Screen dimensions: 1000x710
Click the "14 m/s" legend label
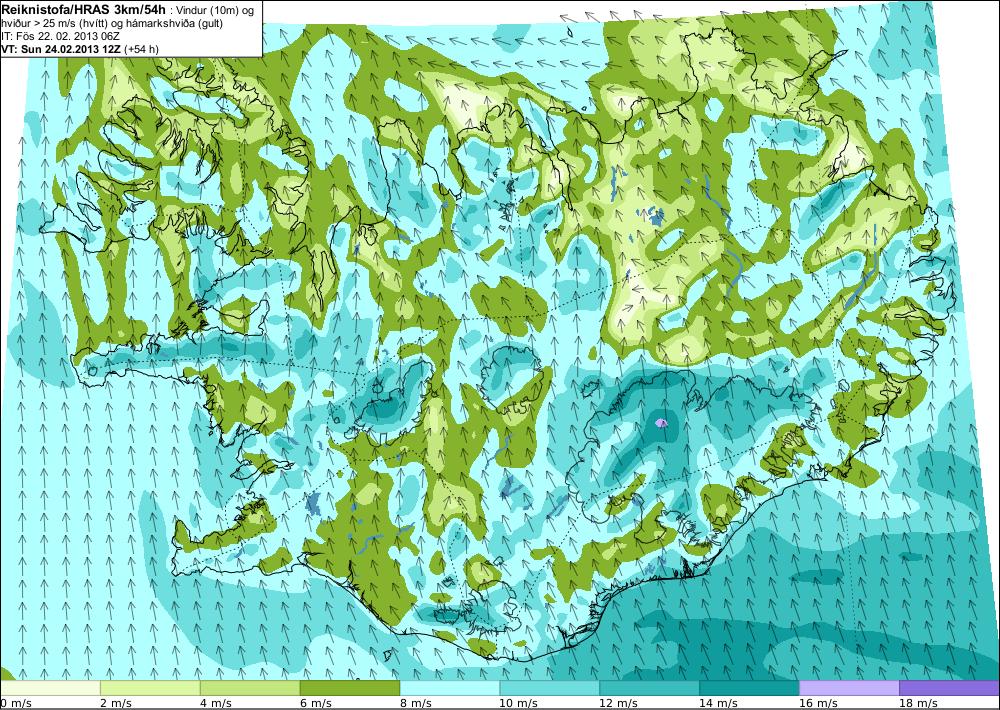pos(717,703)
